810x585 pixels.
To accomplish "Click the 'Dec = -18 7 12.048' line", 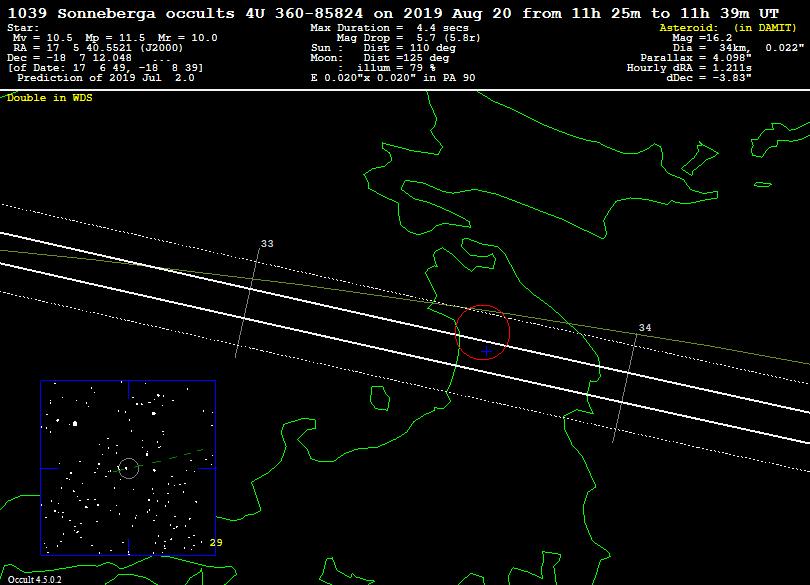I will pos(69,58).
